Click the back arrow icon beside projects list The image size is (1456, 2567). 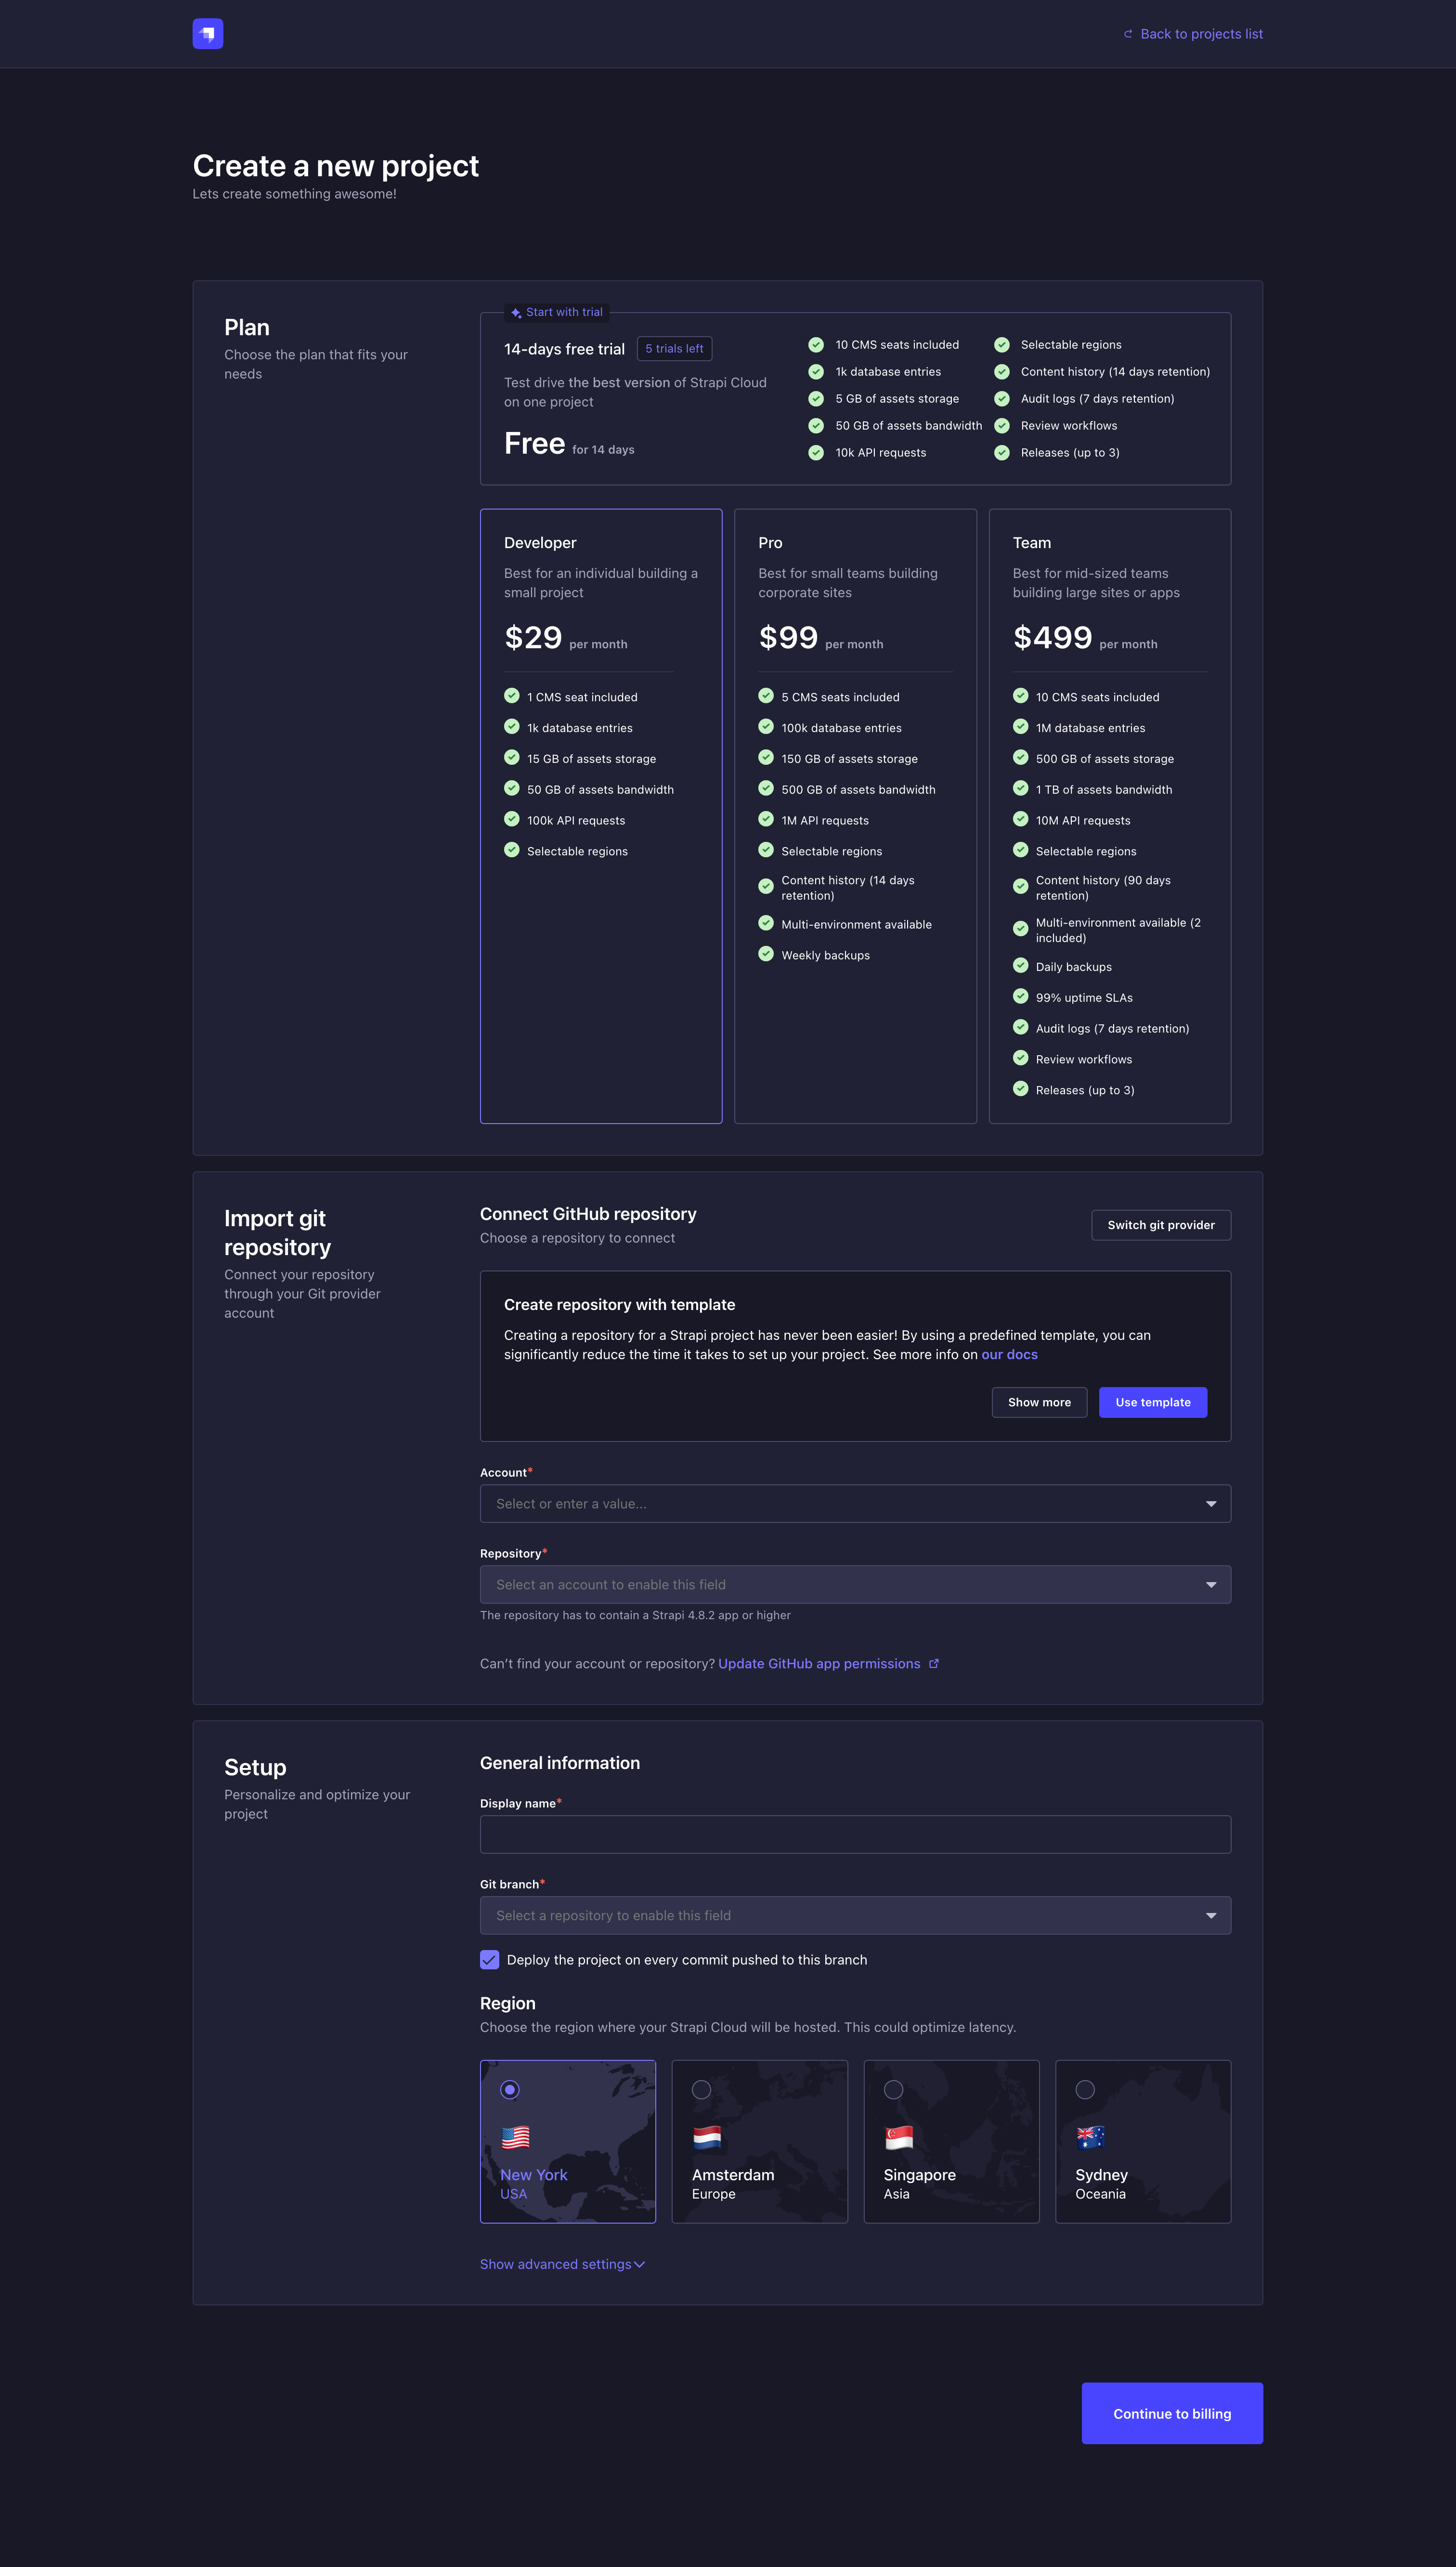pyautogui.click(x=1128, y=34)
